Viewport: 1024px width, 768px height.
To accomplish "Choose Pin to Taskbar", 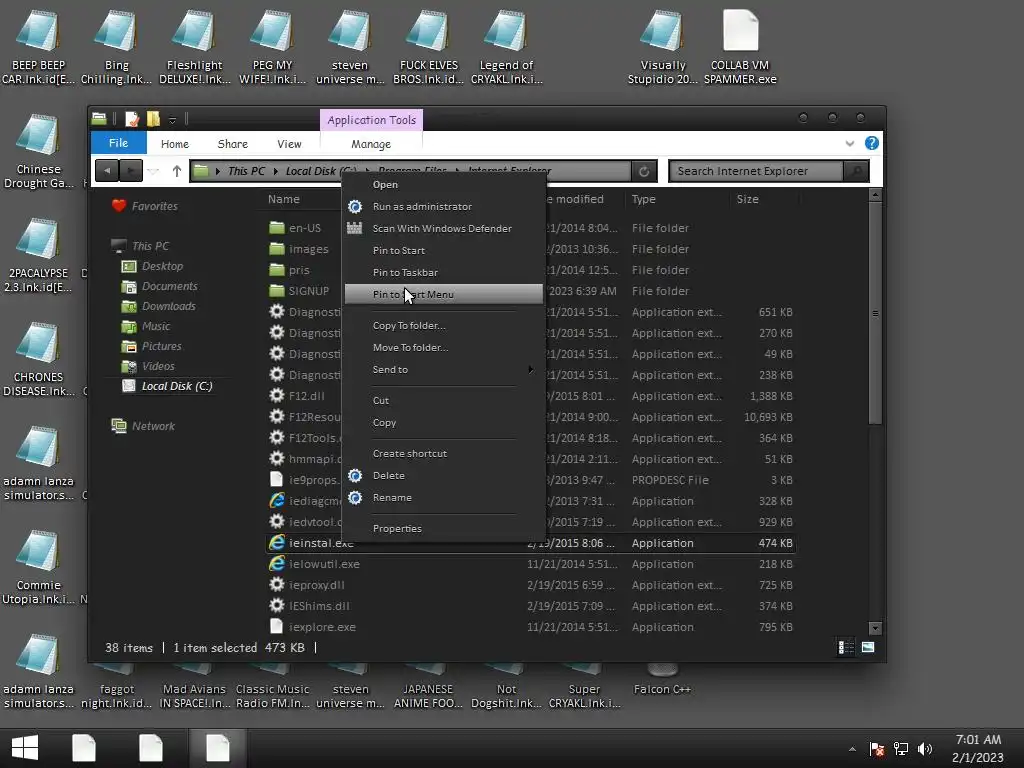I will click(x=405, y=273).
